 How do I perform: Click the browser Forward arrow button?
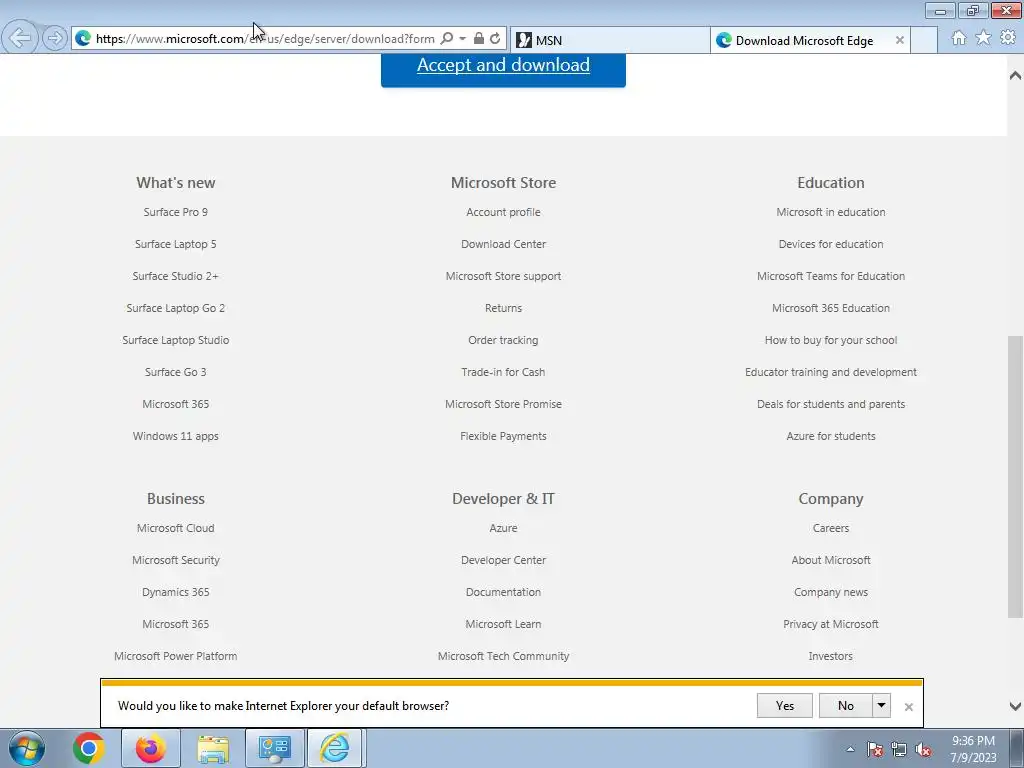pyautogui.click(x=54, y=38)
